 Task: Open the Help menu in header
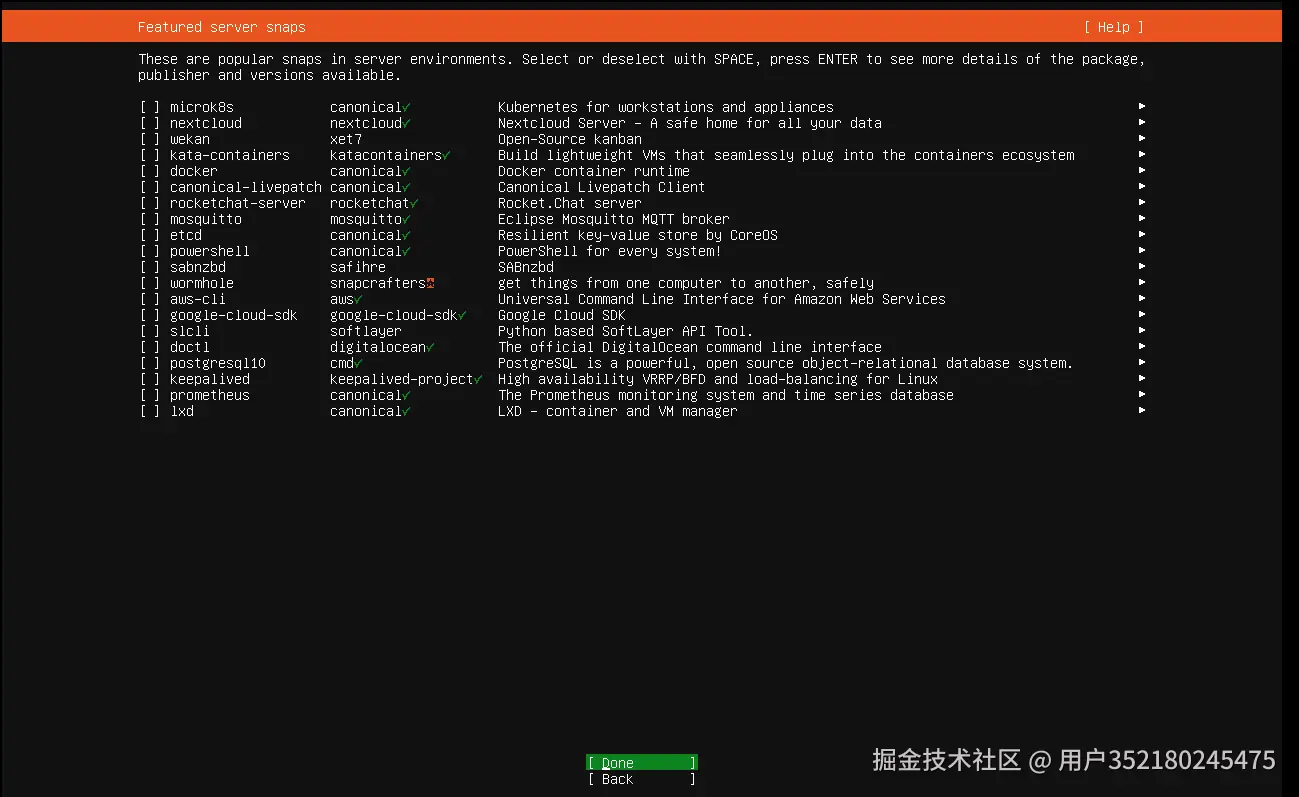pos(1113,27)
